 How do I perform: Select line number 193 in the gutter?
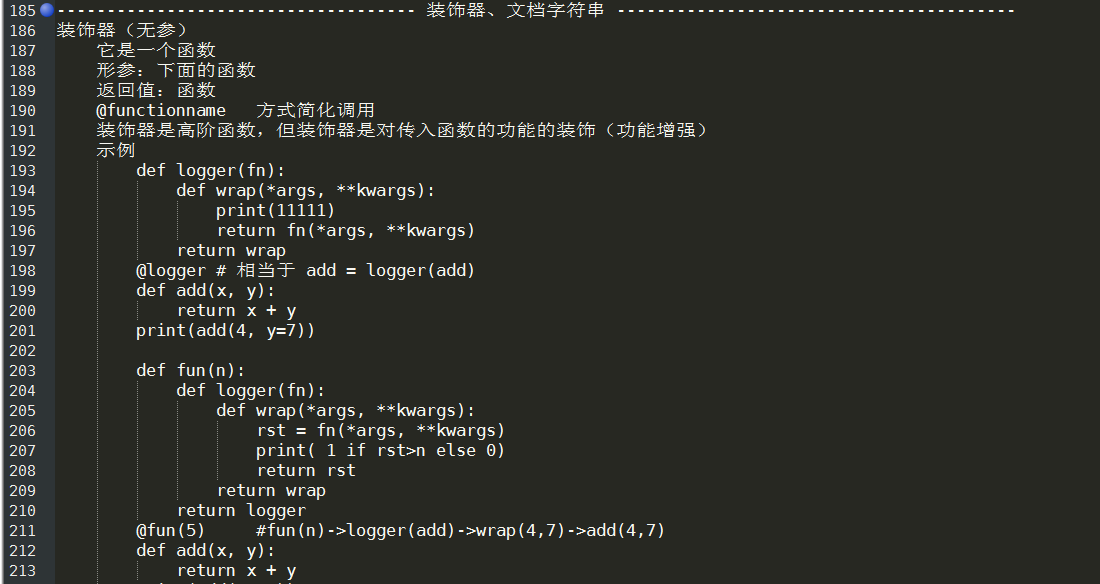coord(22,171)
